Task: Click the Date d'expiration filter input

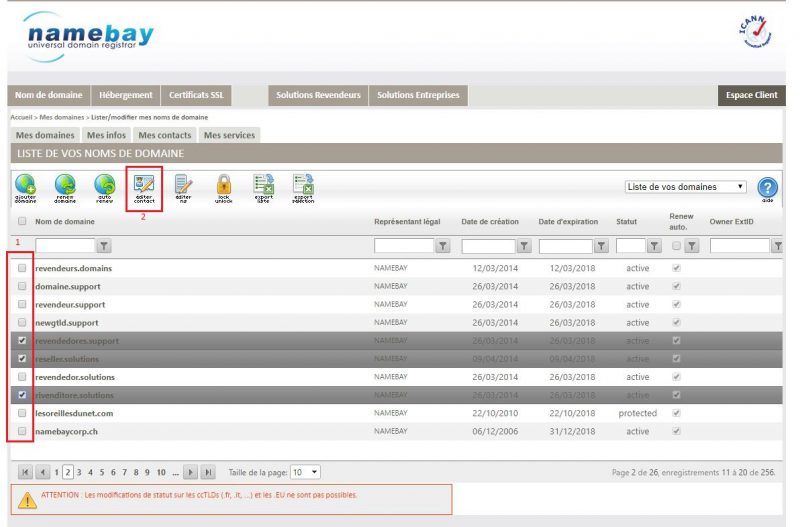Action: [x=566, y=246]
